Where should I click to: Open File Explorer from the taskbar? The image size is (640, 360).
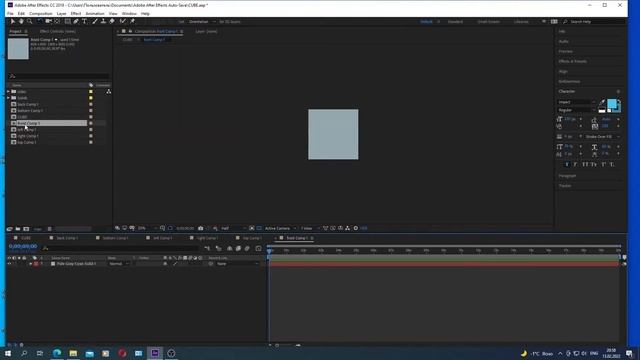point(73,353)
